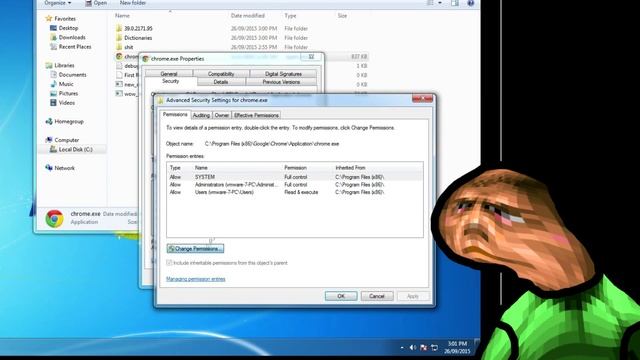
Task: Open the Videos library icon
Action: coord(53,103)
